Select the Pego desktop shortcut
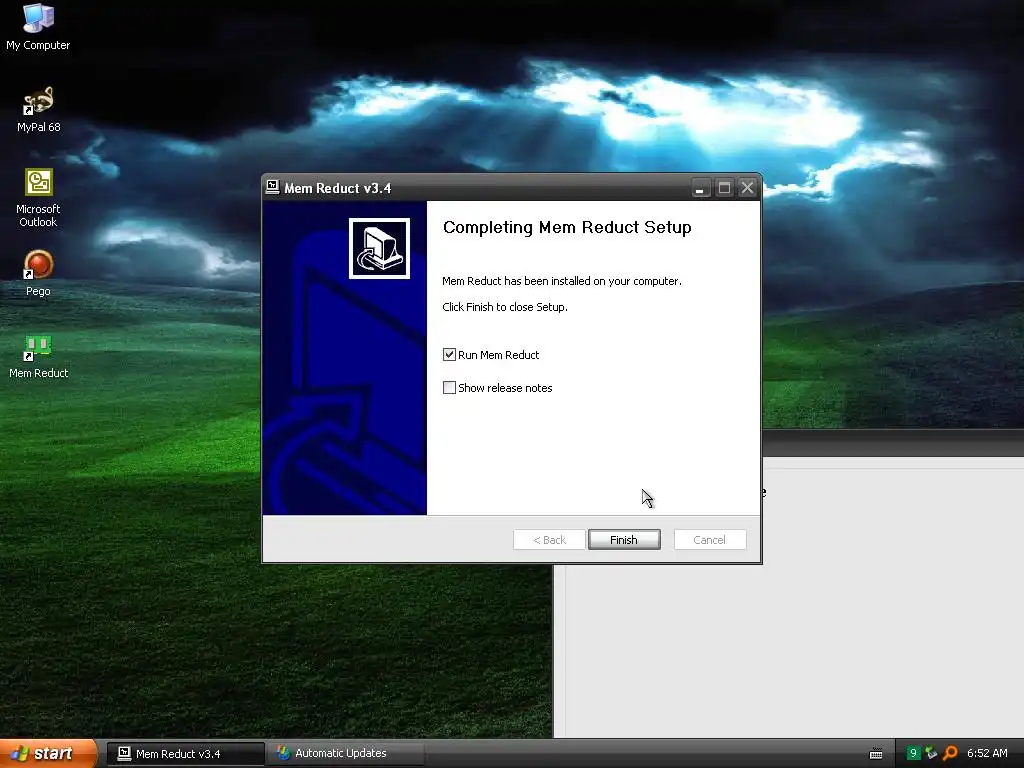The height and width of the screenshot is (768, 1024). click(x=38, y=273)
